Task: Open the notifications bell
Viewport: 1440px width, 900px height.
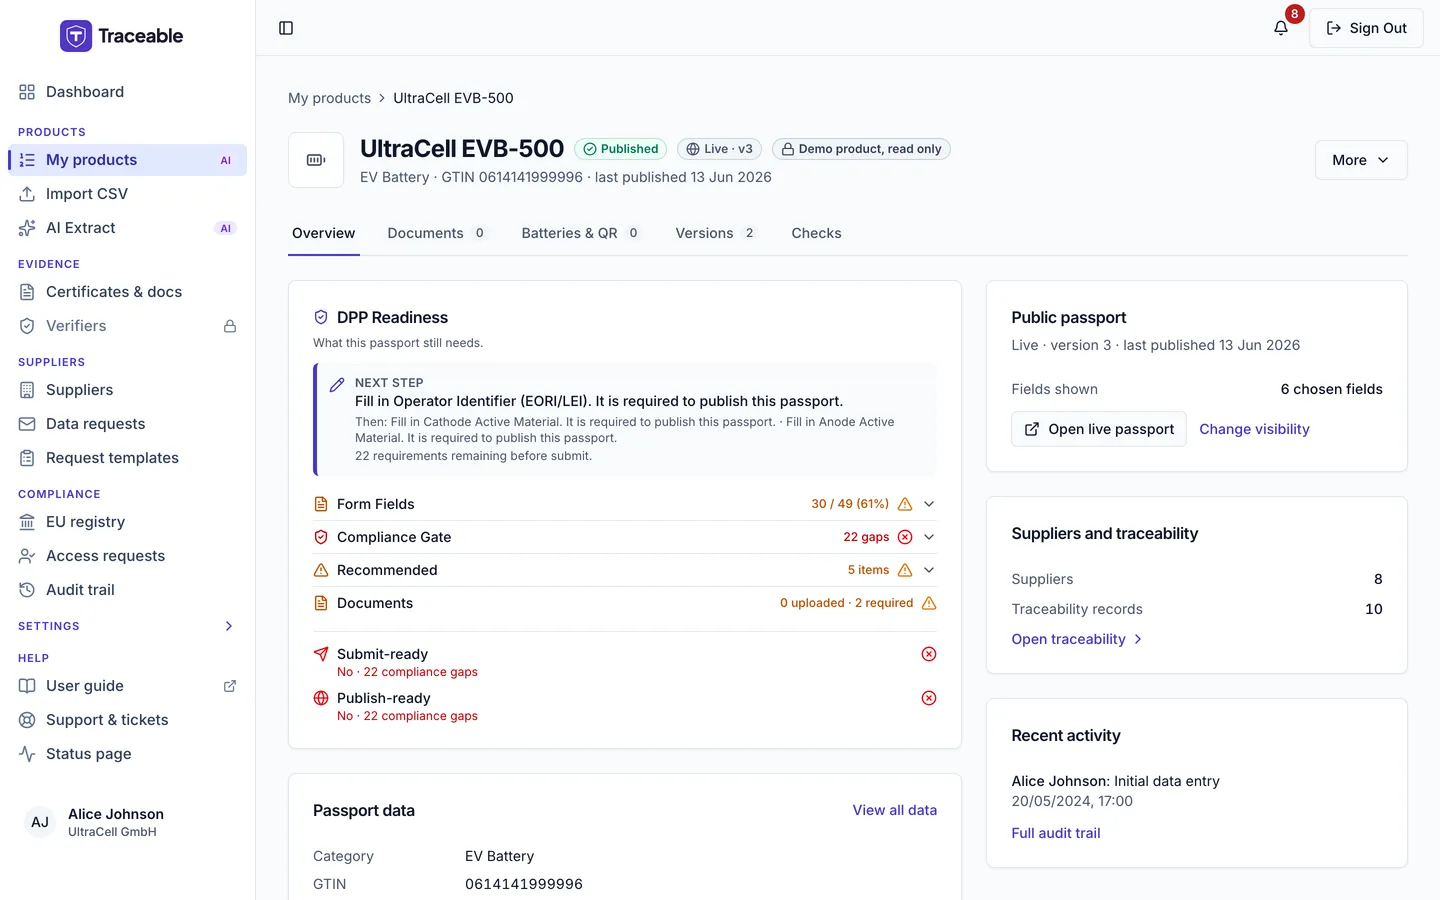Action: point(1281,28)
